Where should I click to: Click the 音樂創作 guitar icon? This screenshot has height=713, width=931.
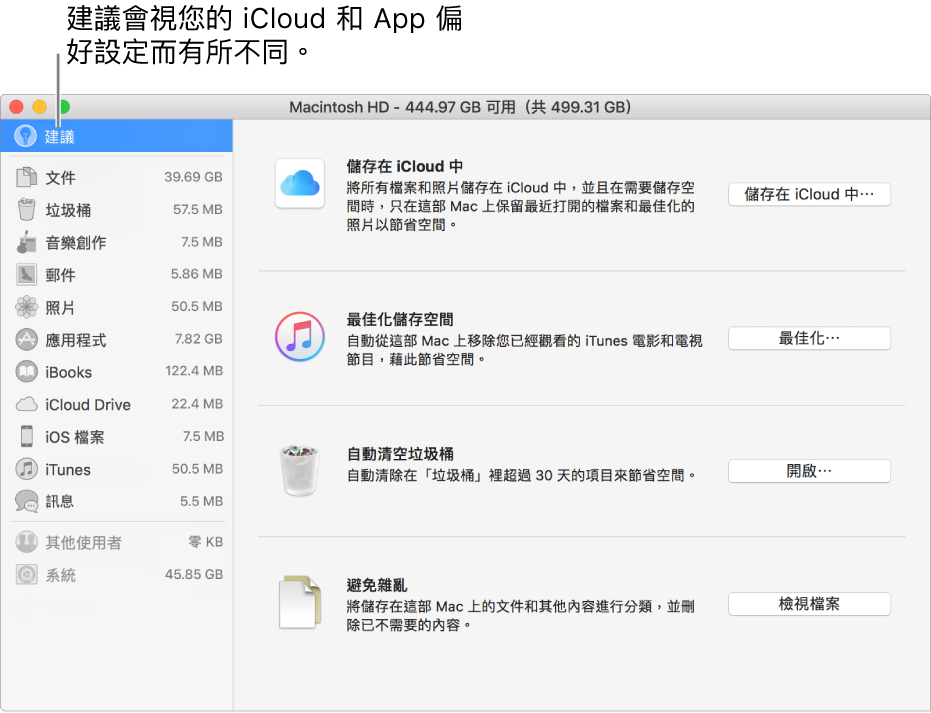(x=27, y=242)
